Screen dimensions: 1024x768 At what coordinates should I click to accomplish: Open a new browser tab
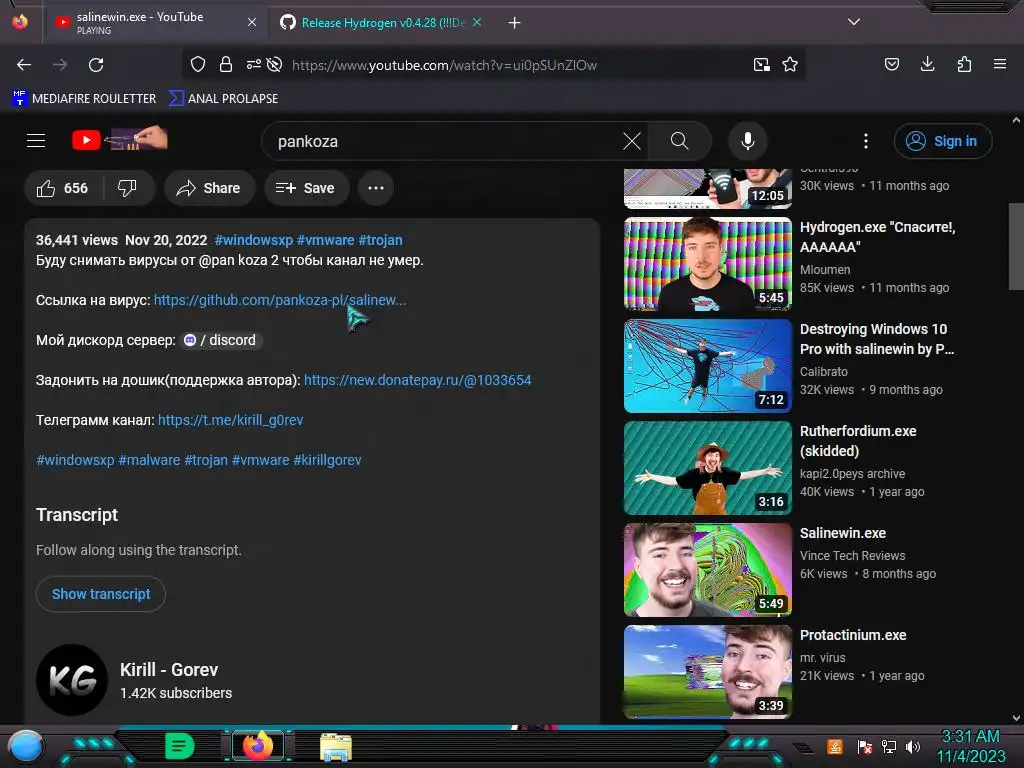pos(515,23)
